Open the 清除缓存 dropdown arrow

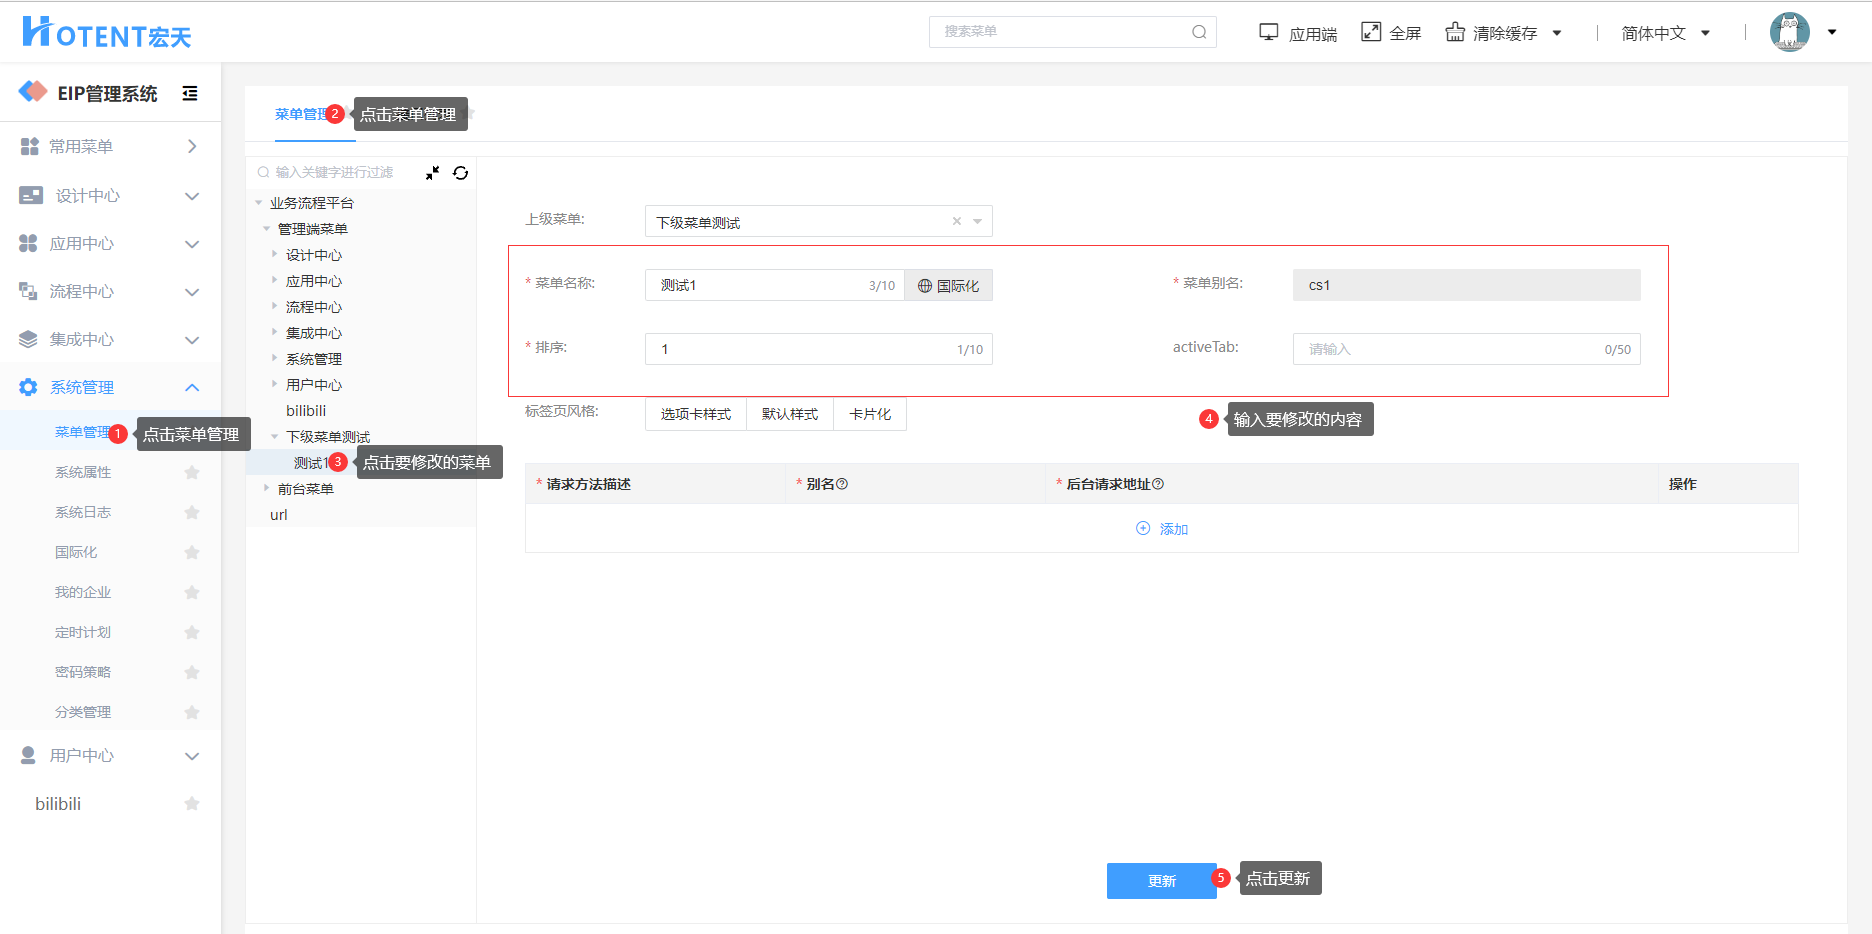[1557, 33]
